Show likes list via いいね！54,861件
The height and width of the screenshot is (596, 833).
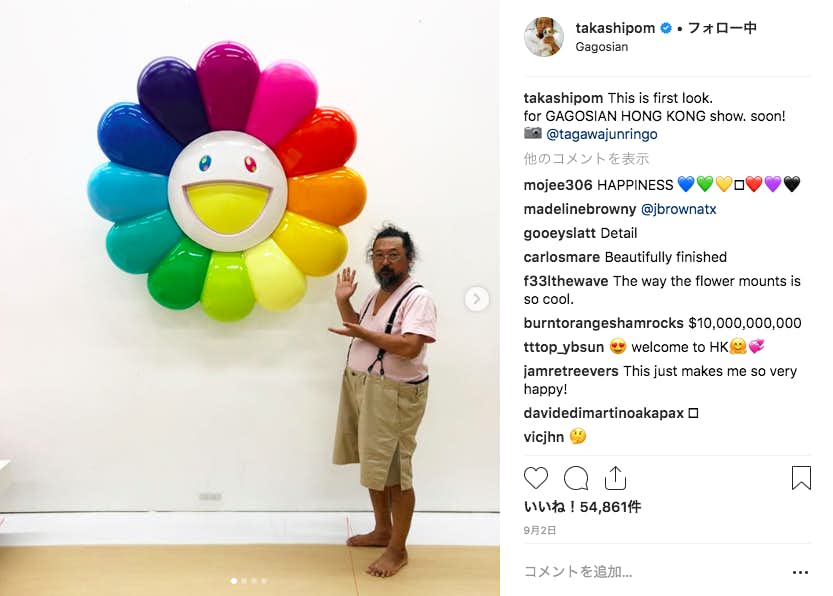pyautogui.click(x=582, y=507)
